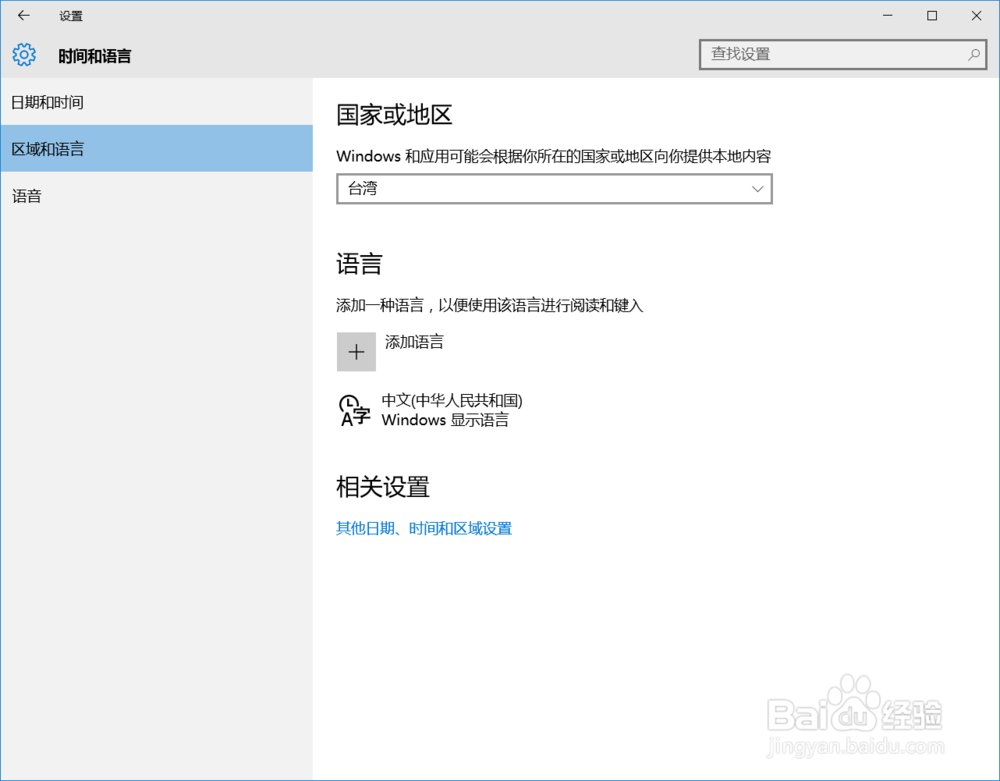Click the Settings gear icon
Viewport: 1000px width, 781px height.
pos(24,55)
